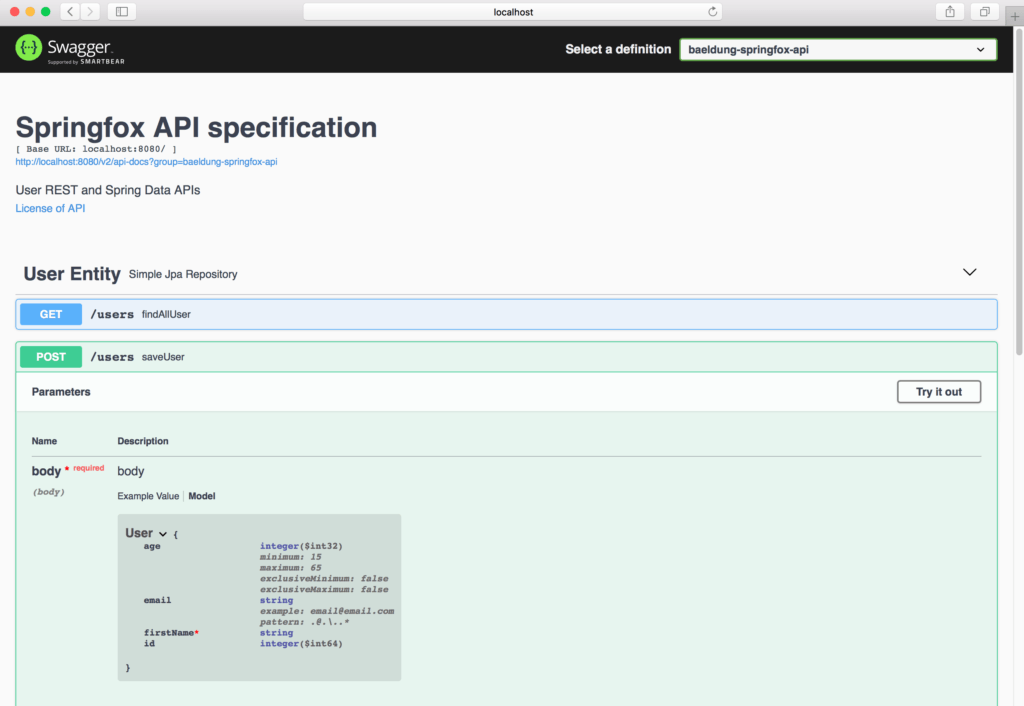Click the 'integer($int64)' type text

(301, 643)
